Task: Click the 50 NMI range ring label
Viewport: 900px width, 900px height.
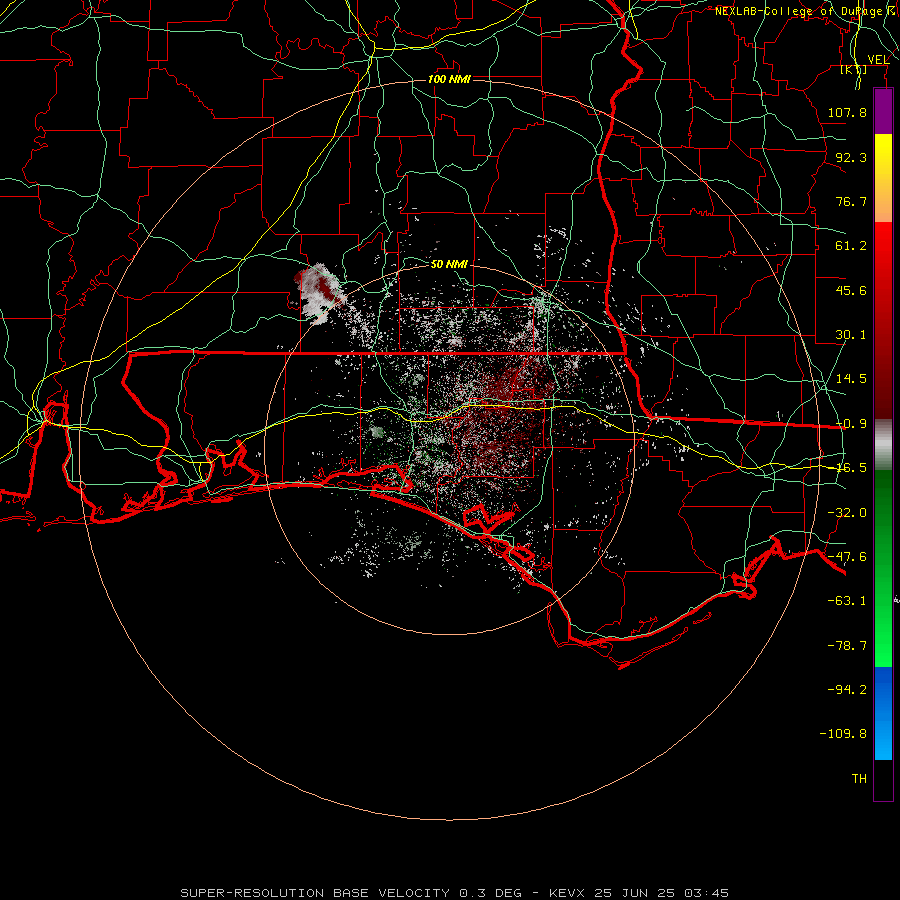Action: pyautogui.click(x=449, y=264)
